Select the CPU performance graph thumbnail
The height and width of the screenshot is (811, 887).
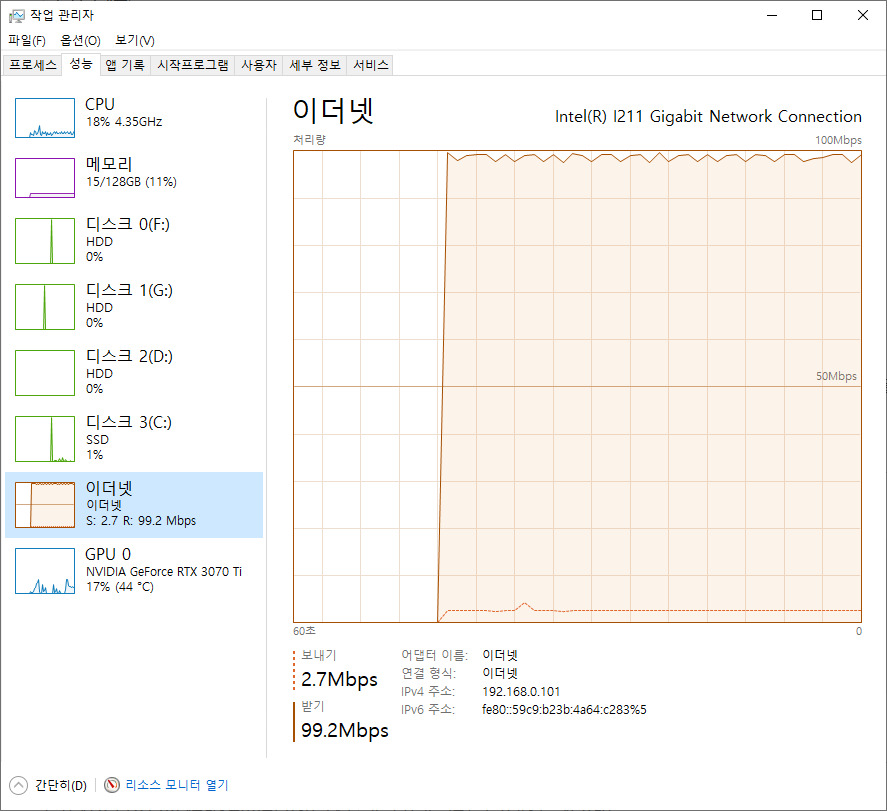45,118
